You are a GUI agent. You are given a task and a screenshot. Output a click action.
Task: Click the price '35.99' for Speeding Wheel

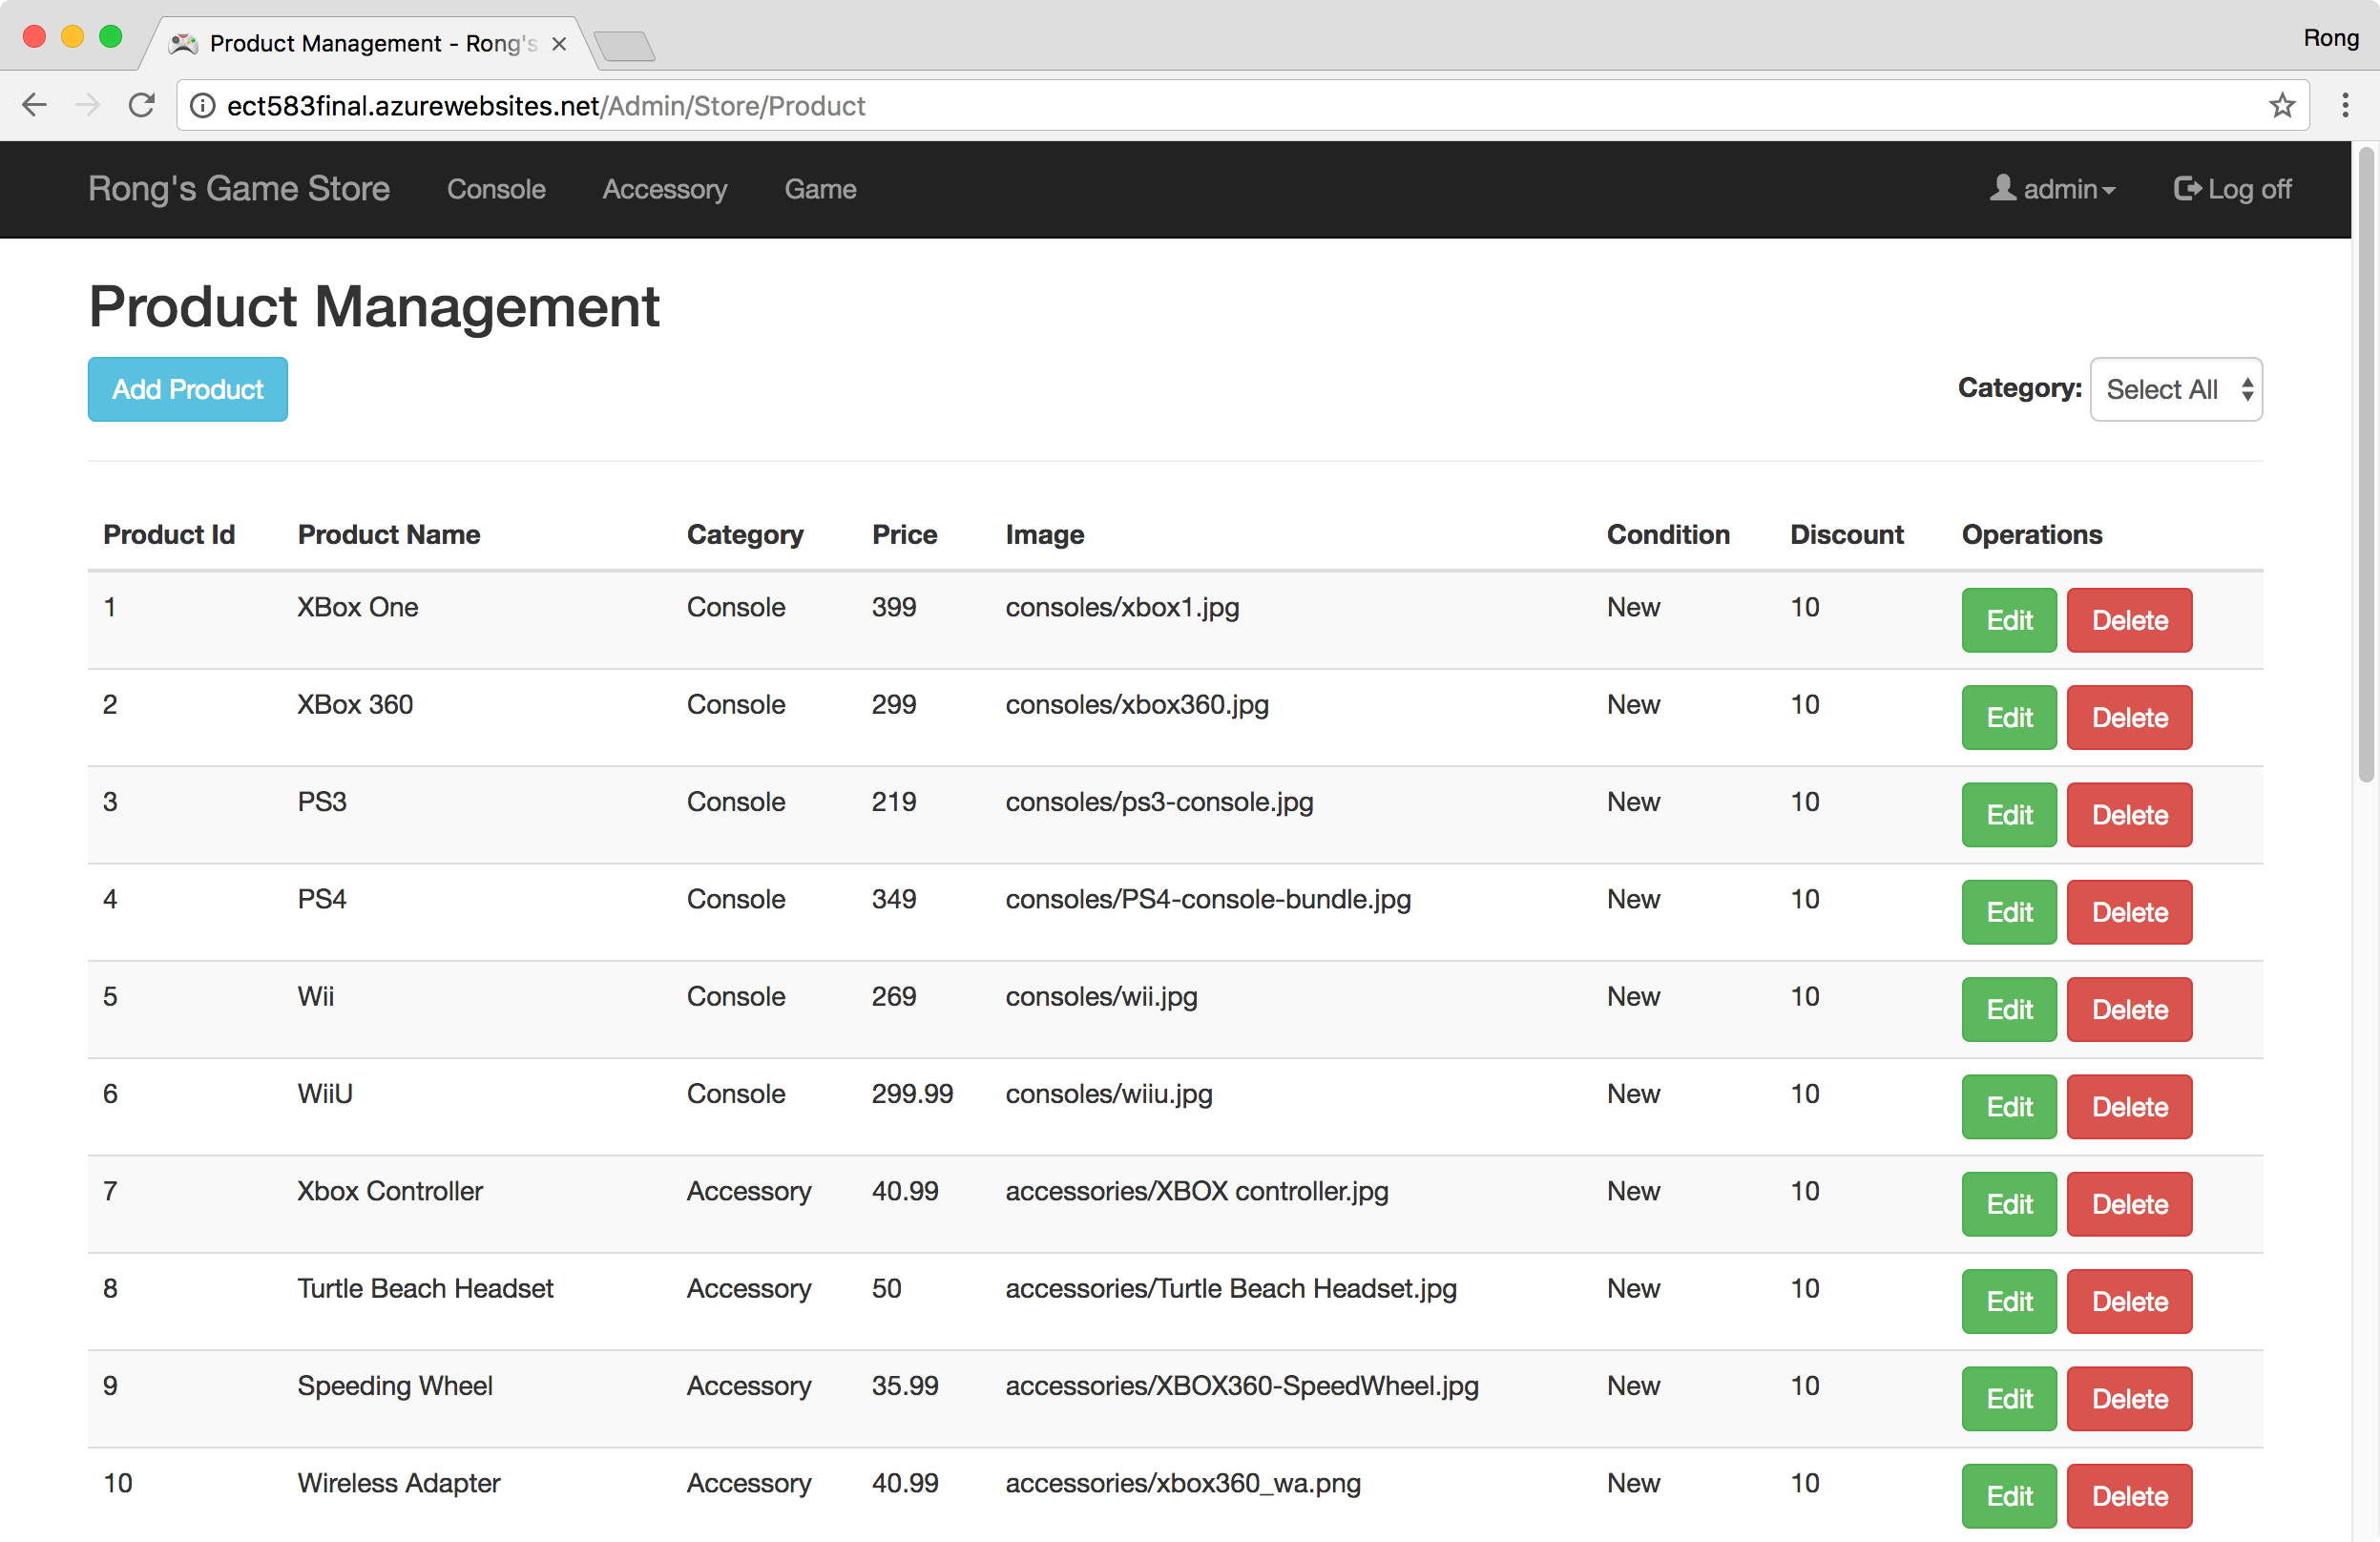(905, 1386)
